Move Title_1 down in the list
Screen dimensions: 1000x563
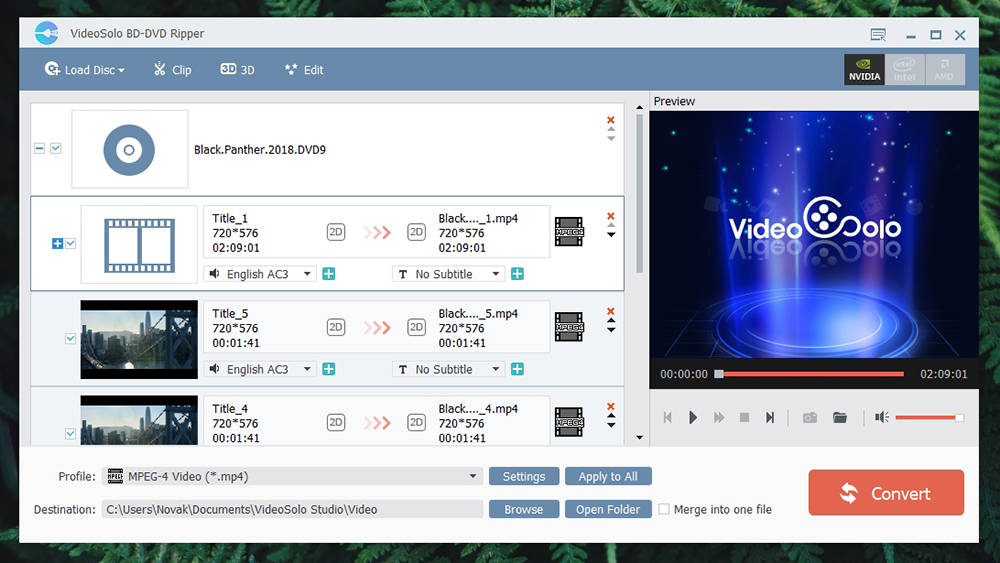click(x=611, y=235)
